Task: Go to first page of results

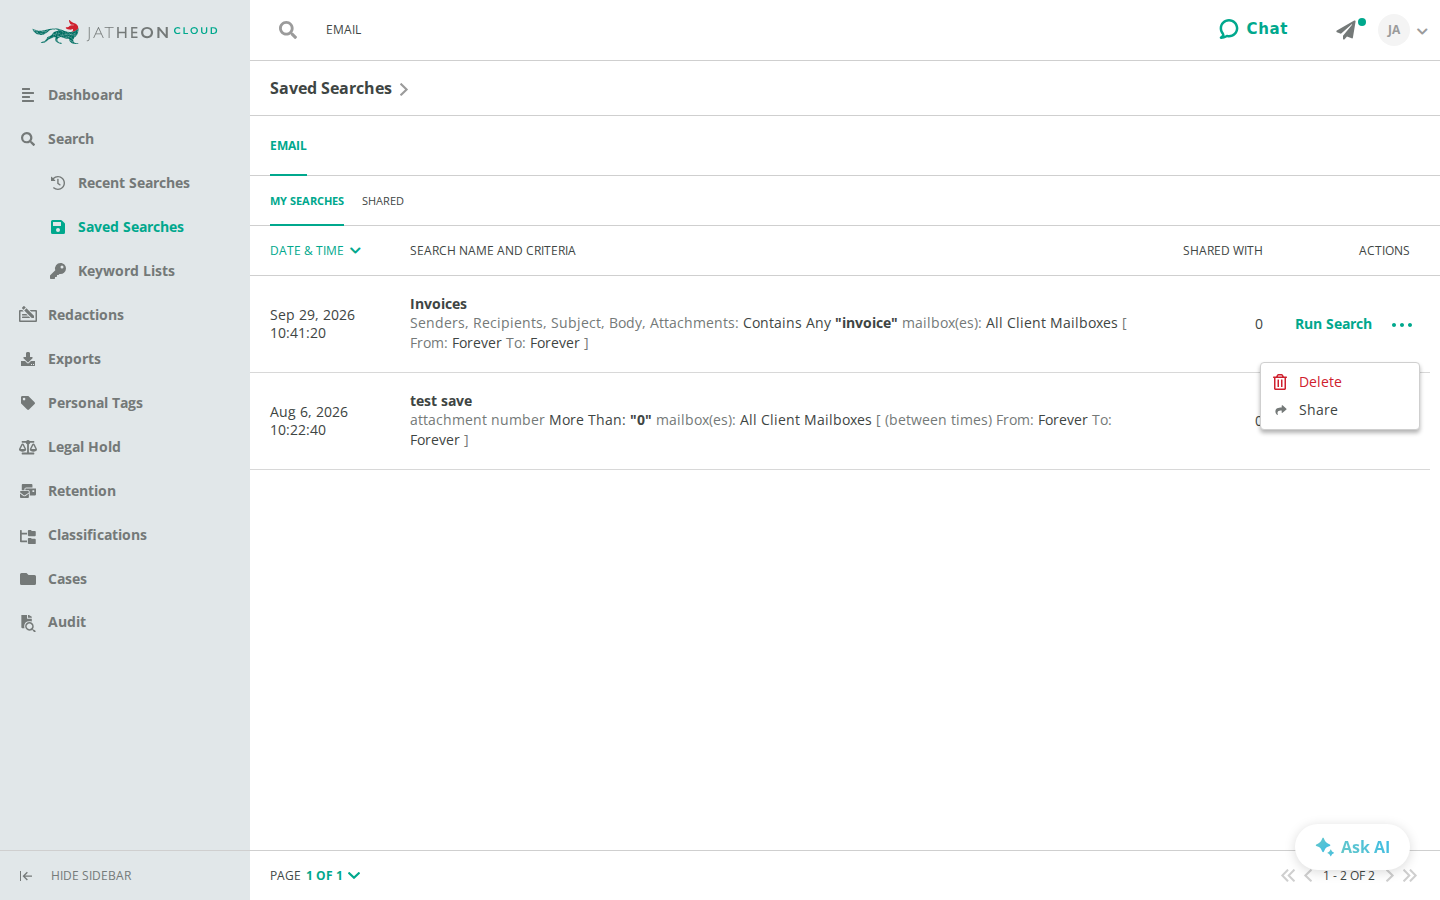Action: pyautogui.click(x=1287, y=876)
